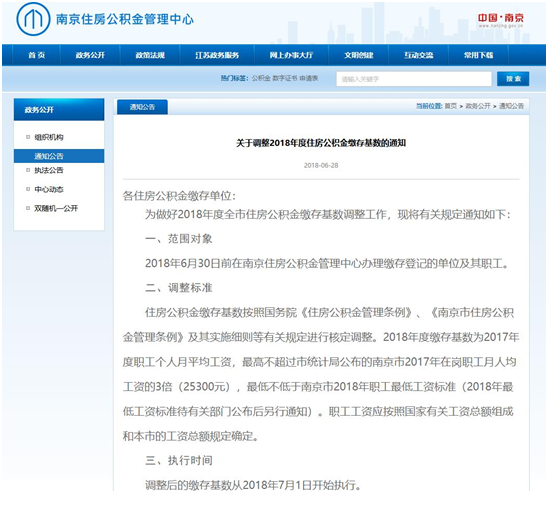
Task: Click the 搜索 search button
Action: tap(513, 79)
